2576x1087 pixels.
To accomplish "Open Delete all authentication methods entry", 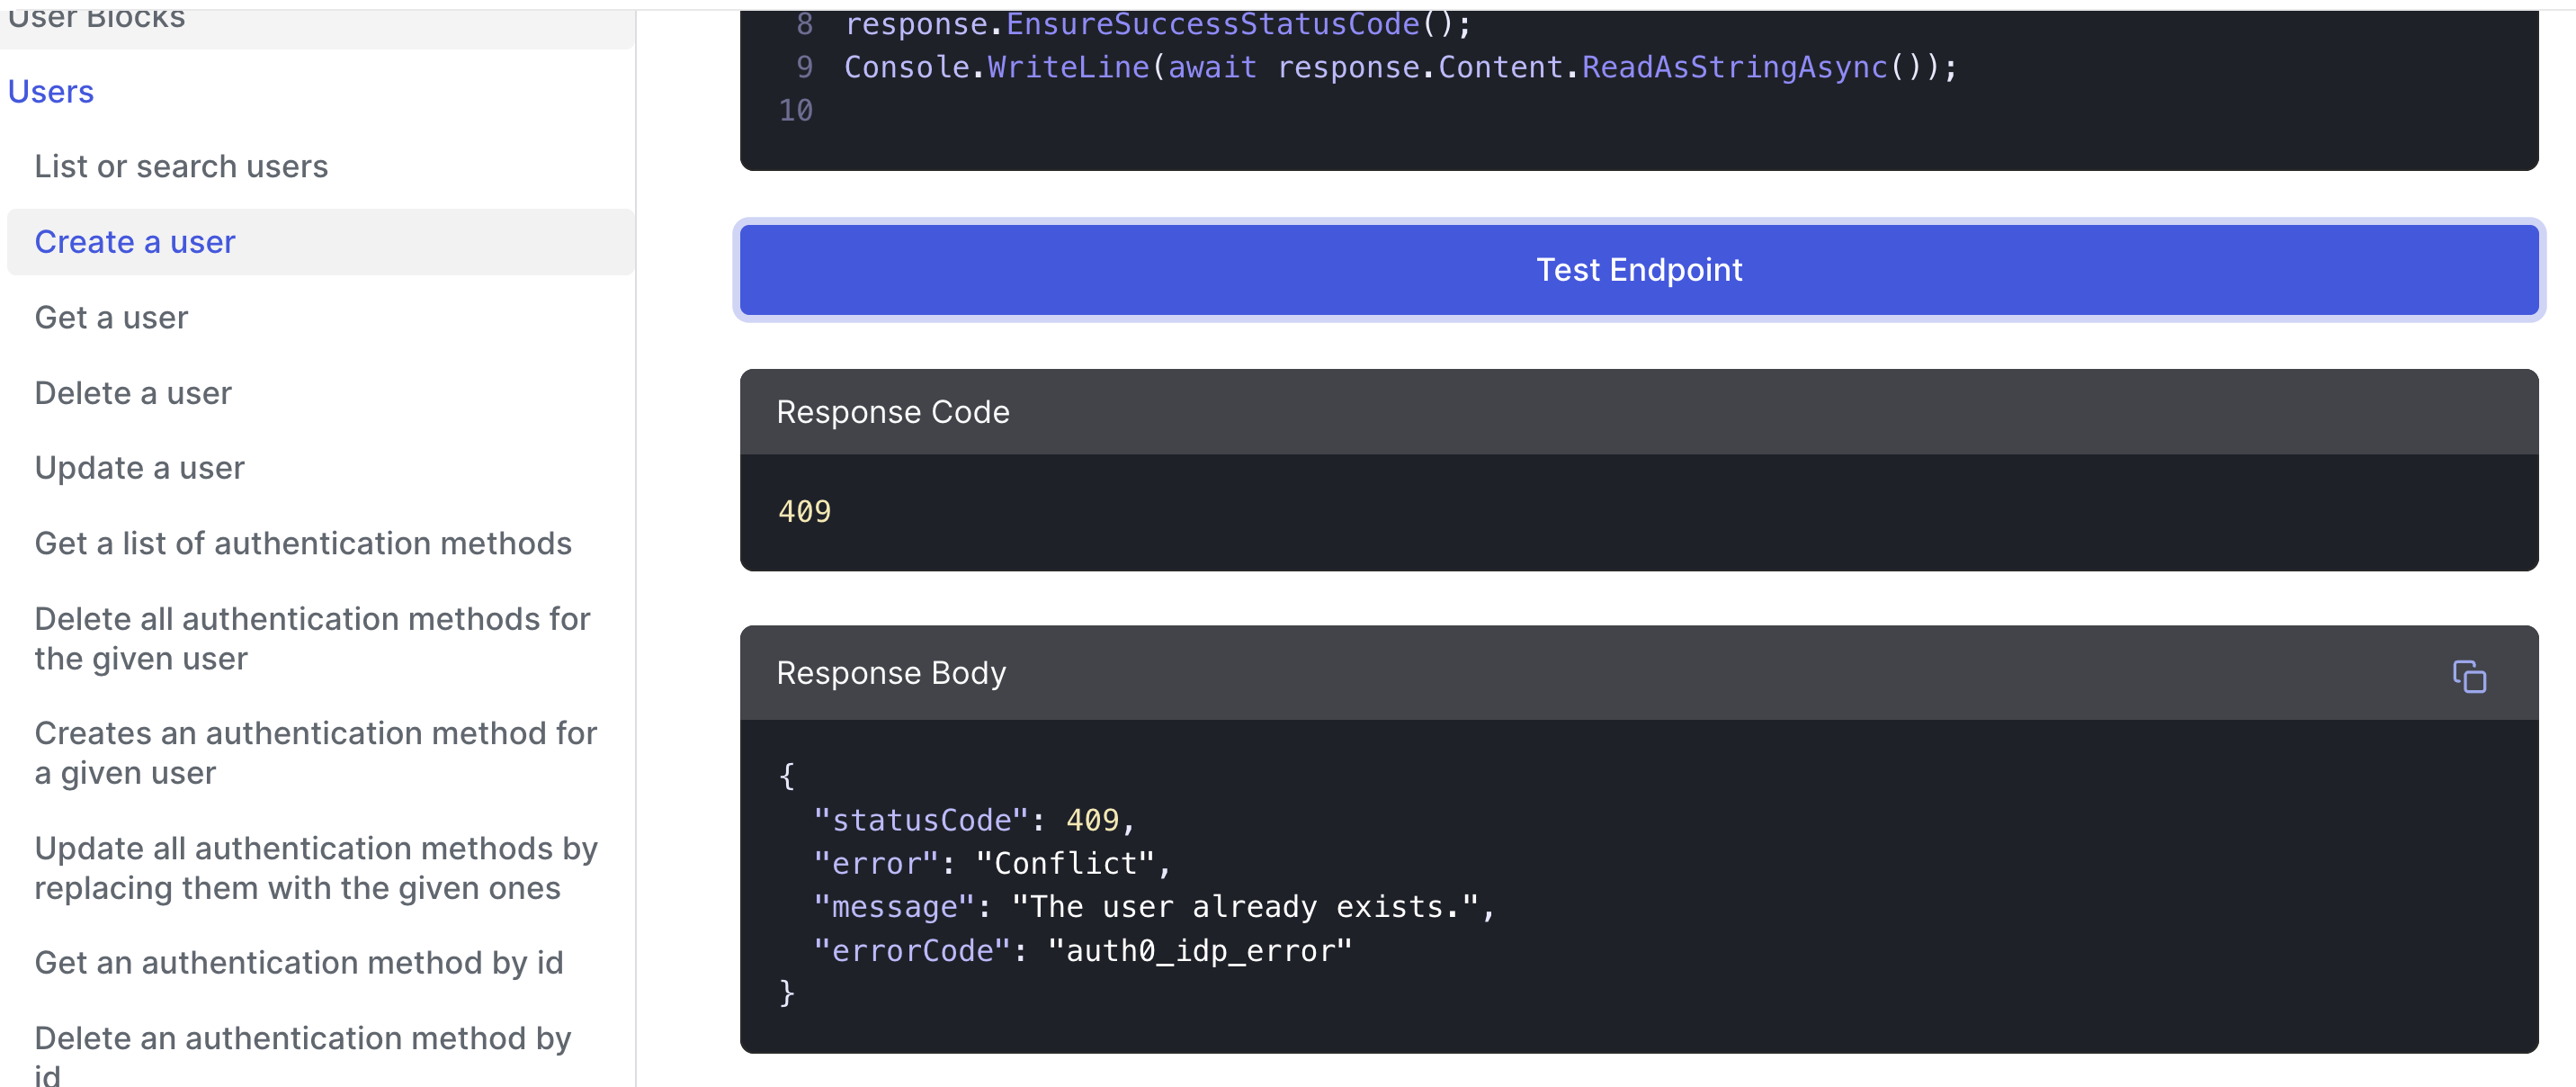I will [x=312, y=638].
